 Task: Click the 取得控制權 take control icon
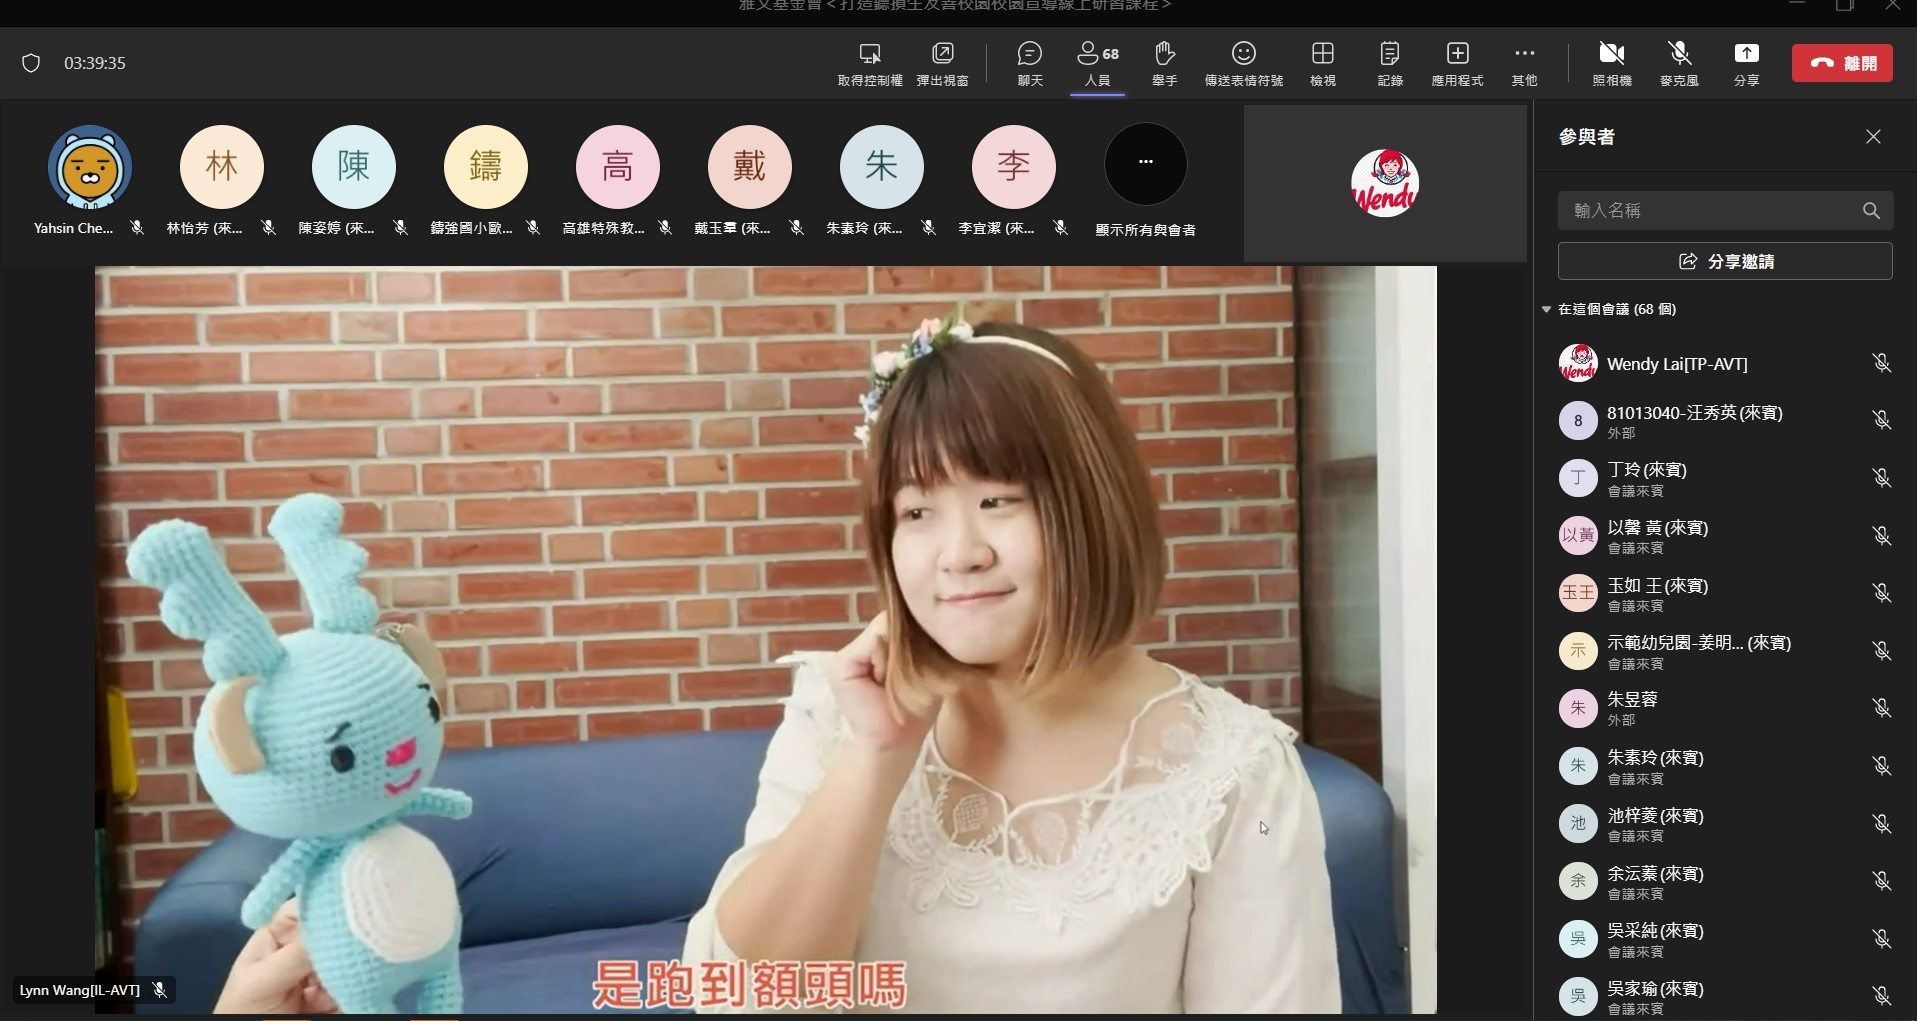869,63
